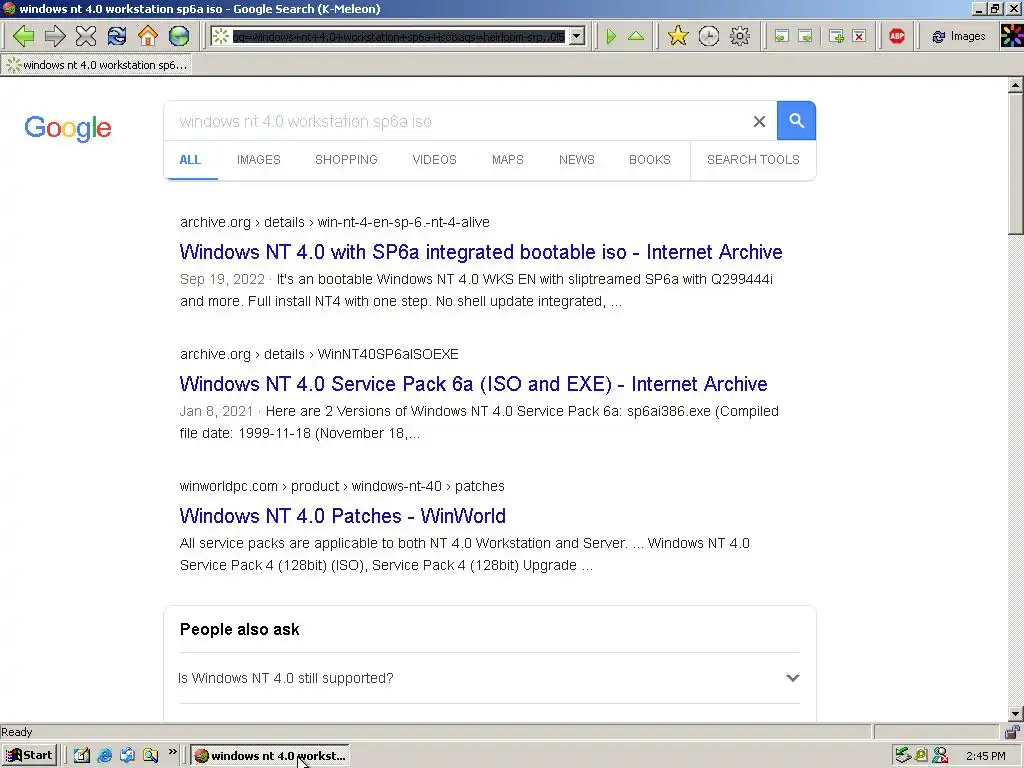Viewport: 1024px width, 768px height.
Task: Click the winworldpc.com patches breadcrumb
Action: coord(342,486)
